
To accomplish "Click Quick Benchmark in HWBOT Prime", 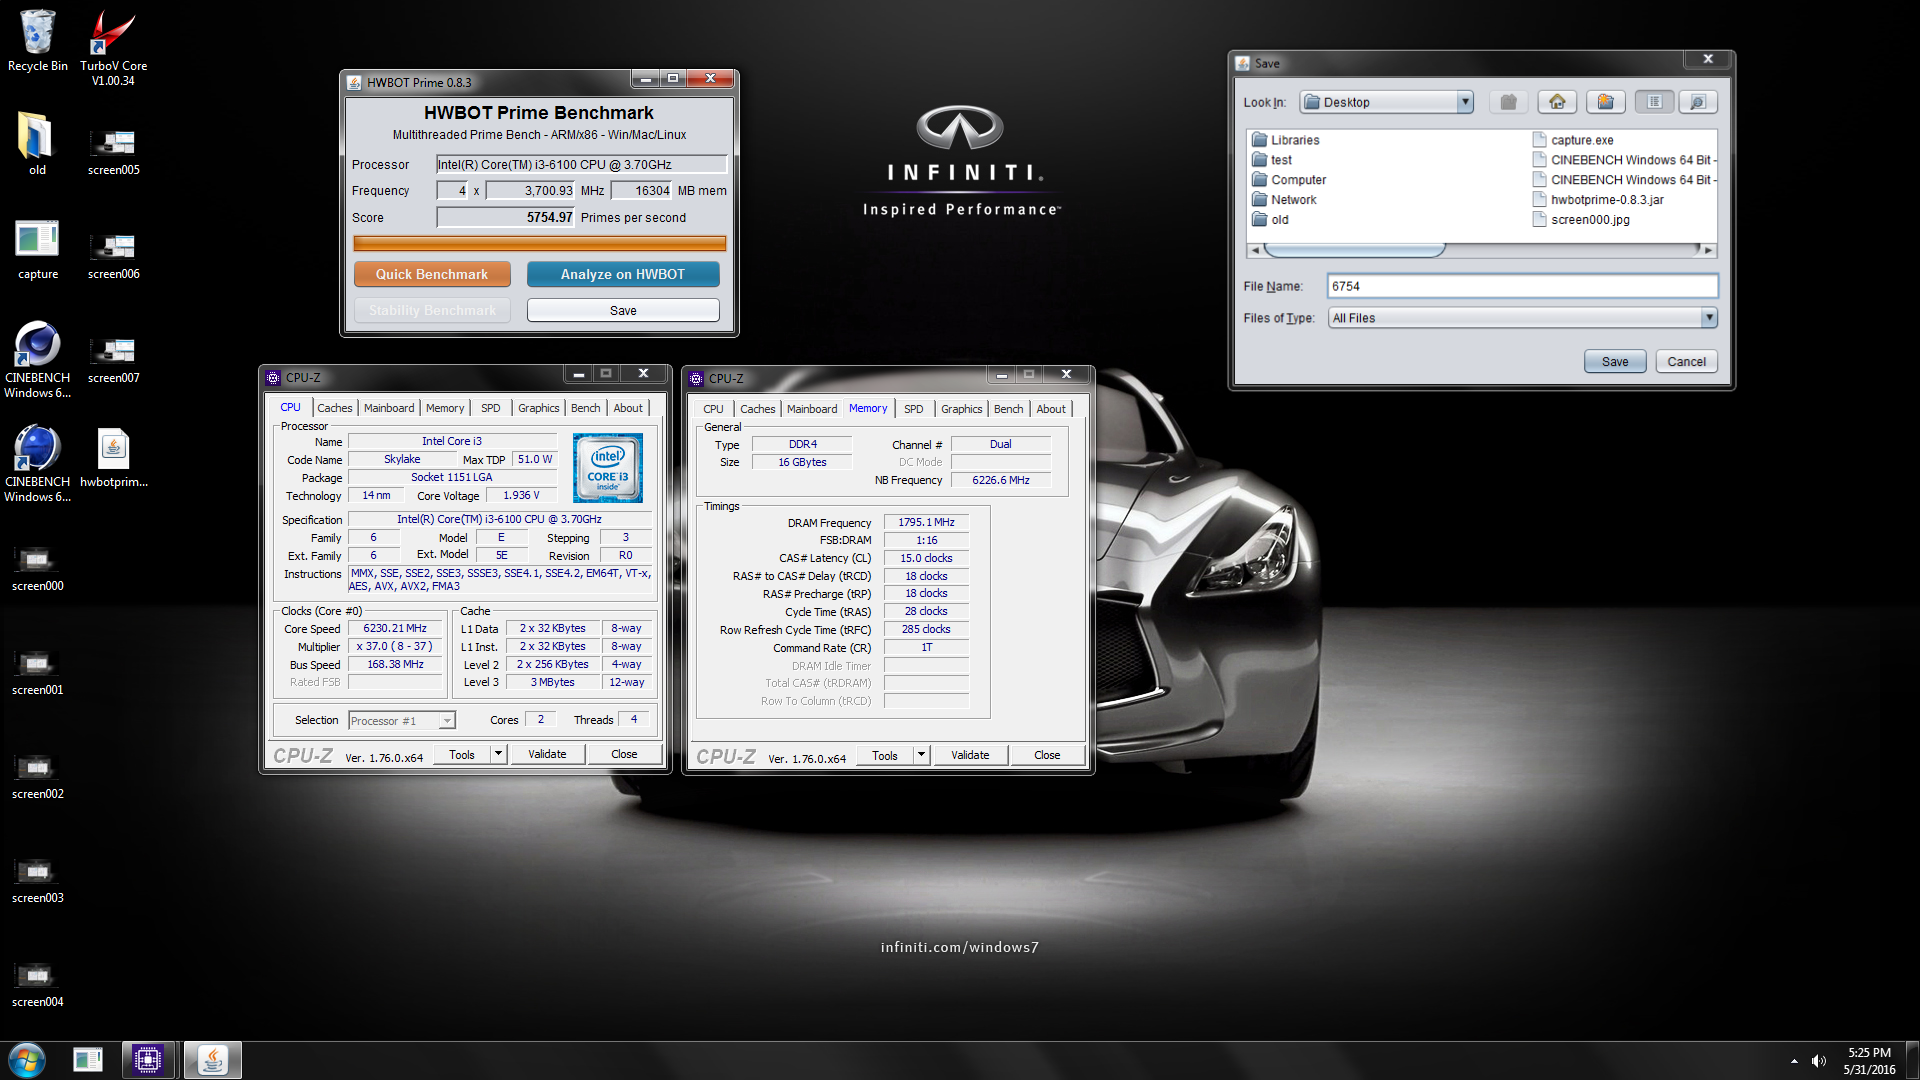I will [432, 274].
